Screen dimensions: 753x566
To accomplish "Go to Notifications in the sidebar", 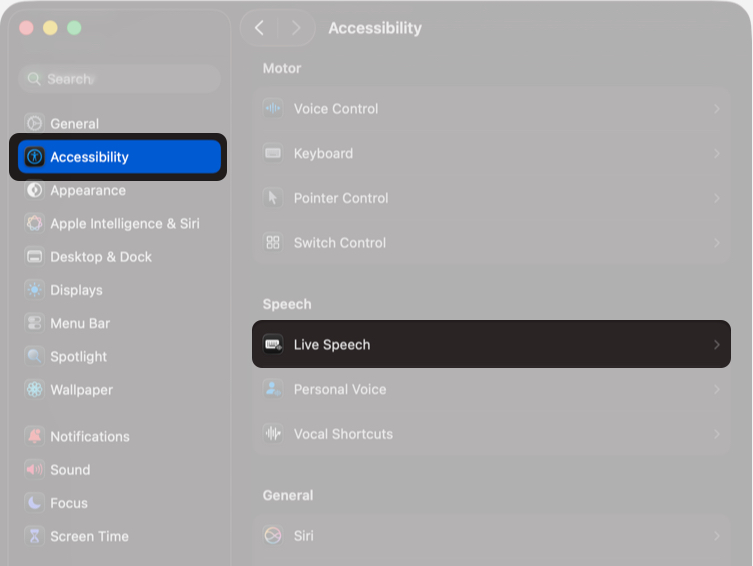I will [89, 437].
